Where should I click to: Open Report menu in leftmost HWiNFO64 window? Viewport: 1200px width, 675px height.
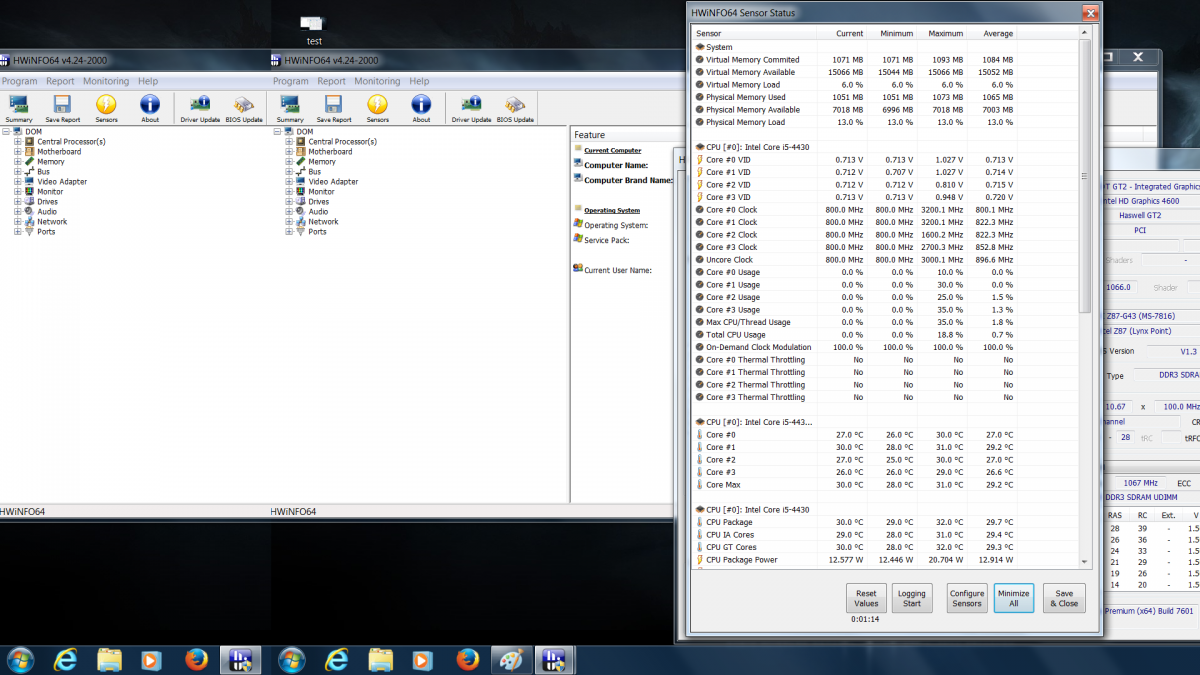[60, 81]
